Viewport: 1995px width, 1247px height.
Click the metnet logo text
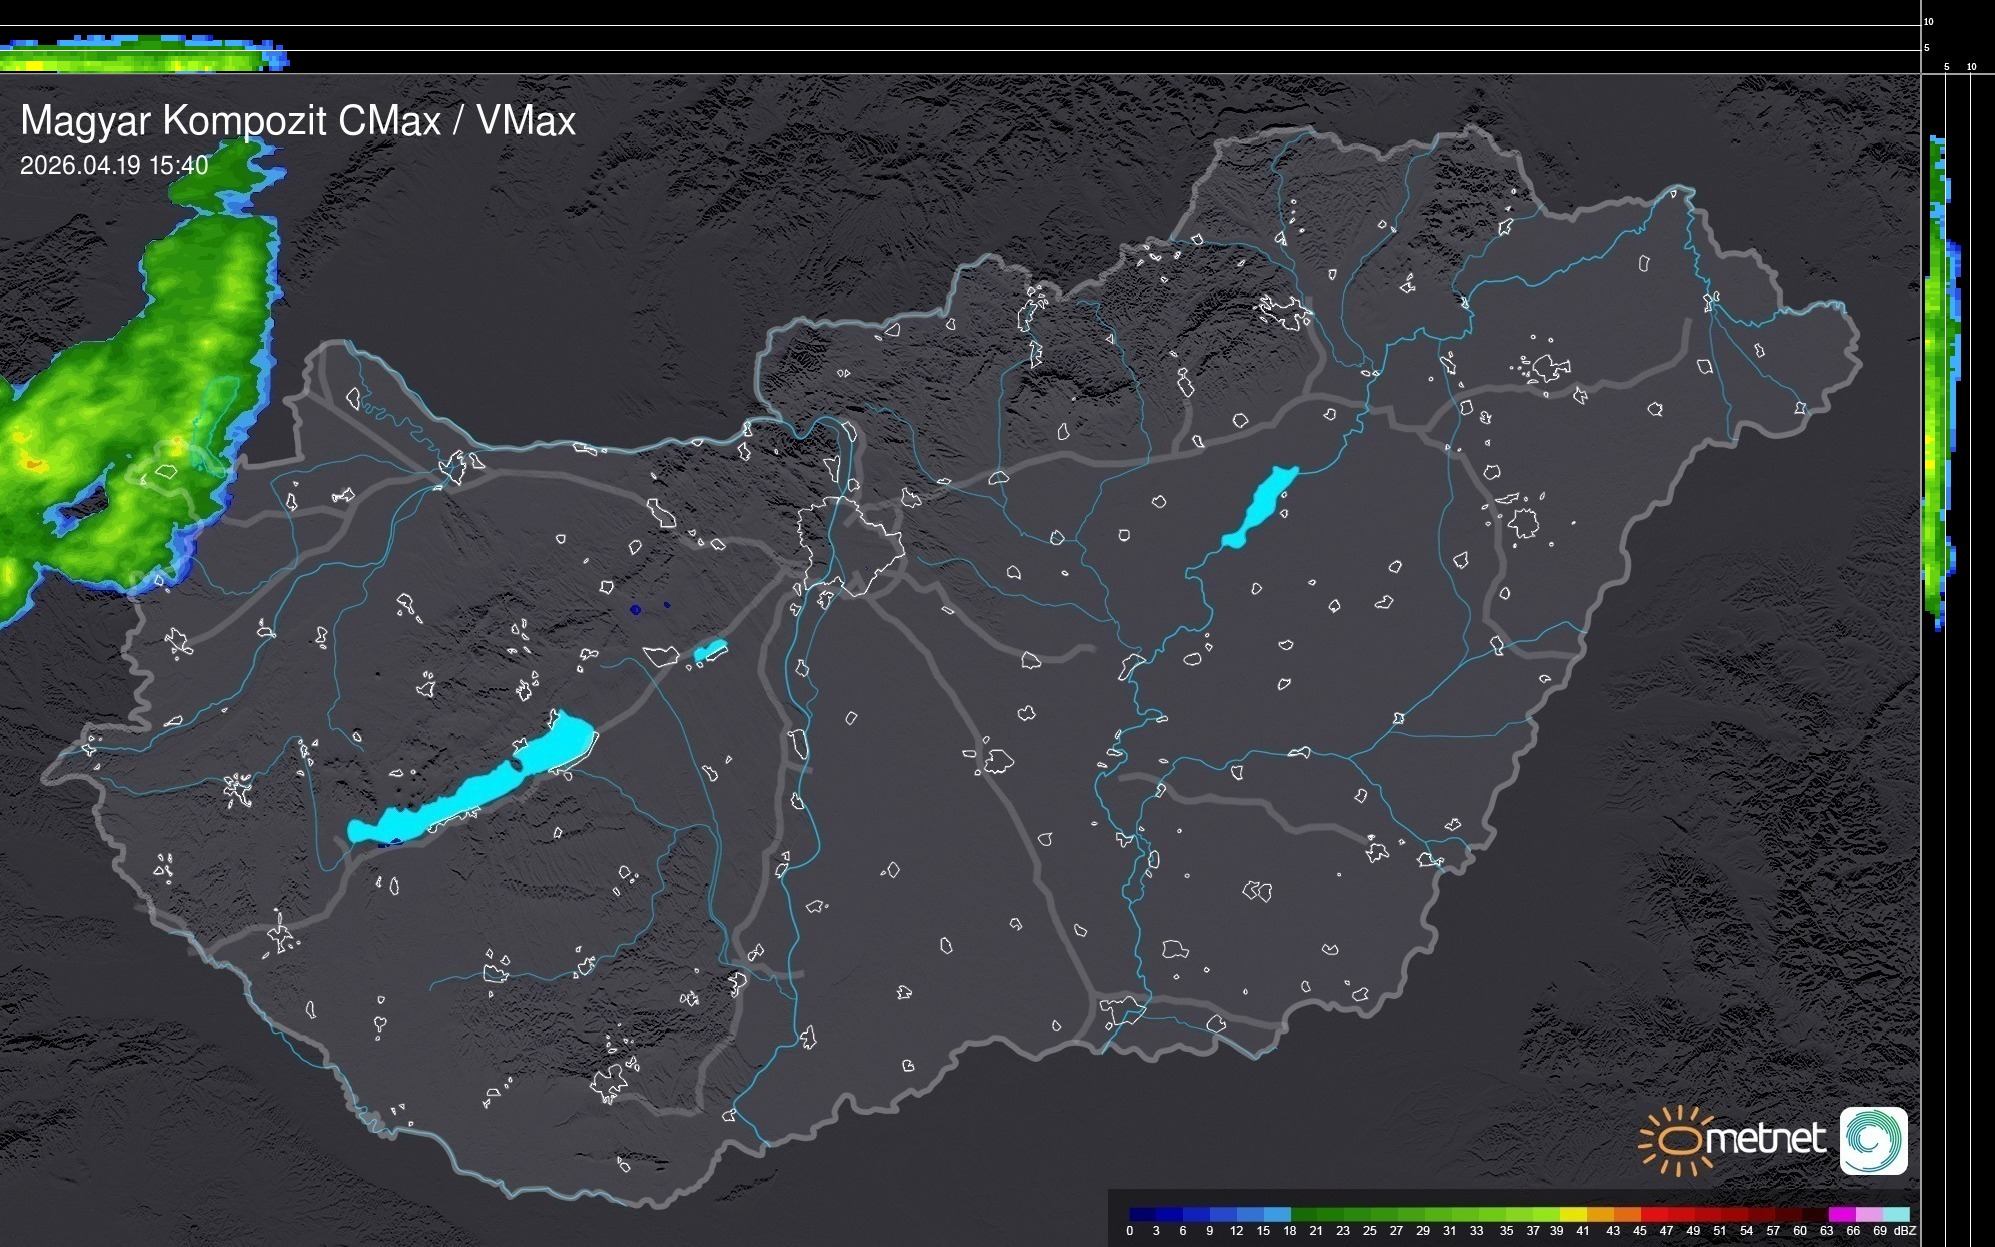click(1765, 1140)
